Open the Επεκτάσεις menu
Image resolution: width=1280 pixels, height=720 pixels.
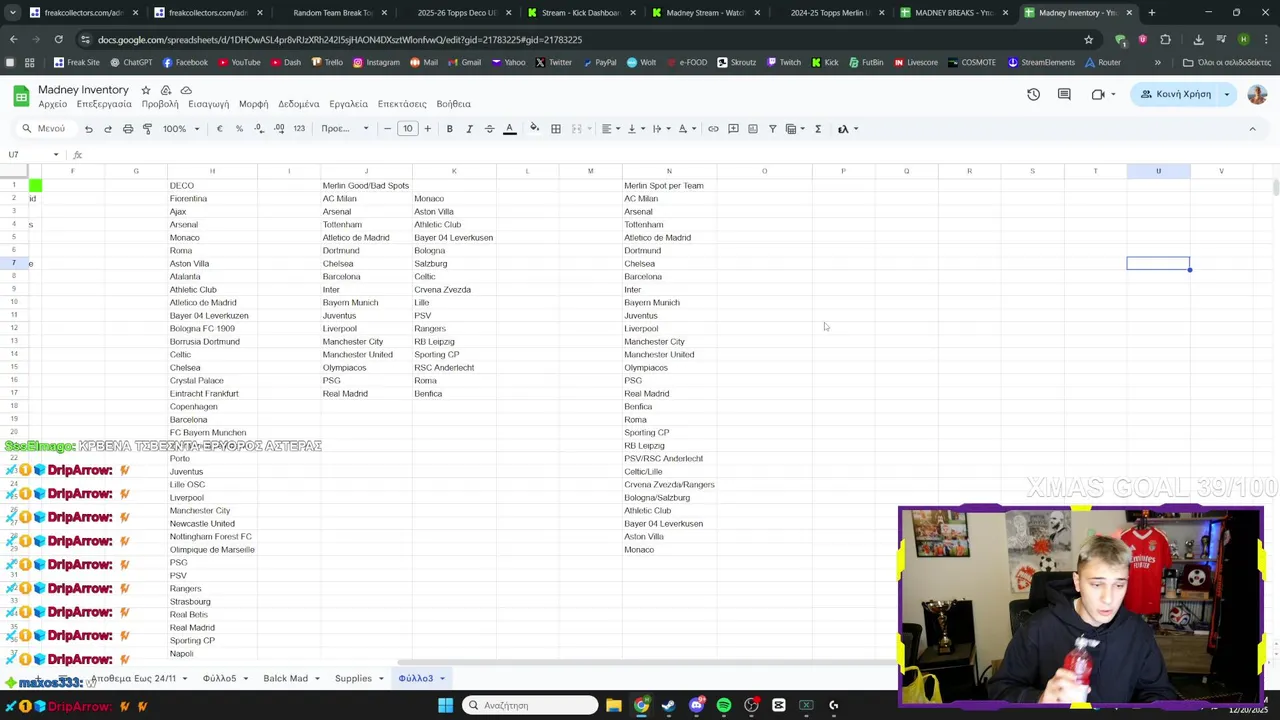(402, 104)
